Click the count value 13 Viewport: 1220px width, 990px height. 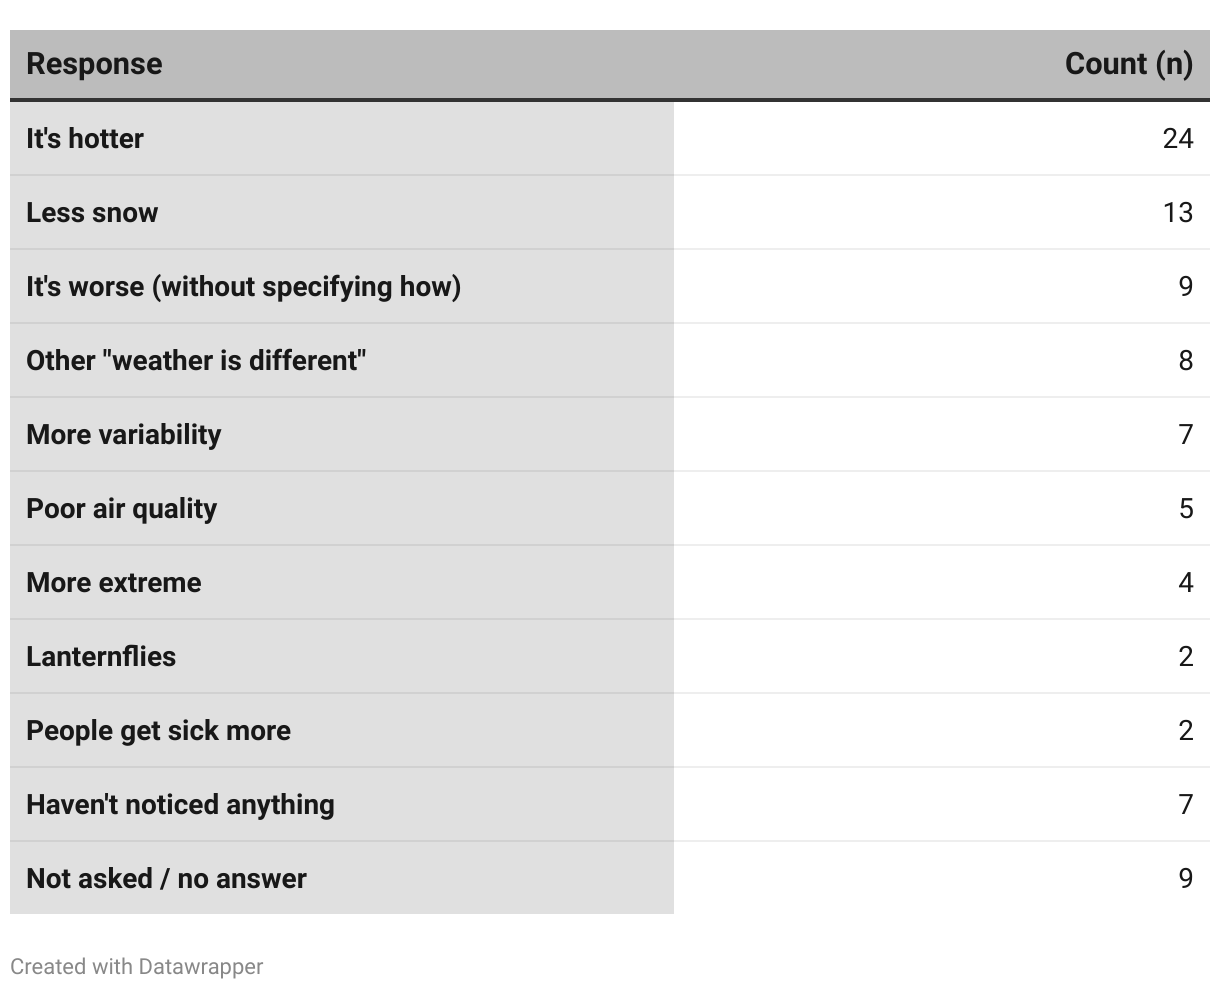(1177, 212)
